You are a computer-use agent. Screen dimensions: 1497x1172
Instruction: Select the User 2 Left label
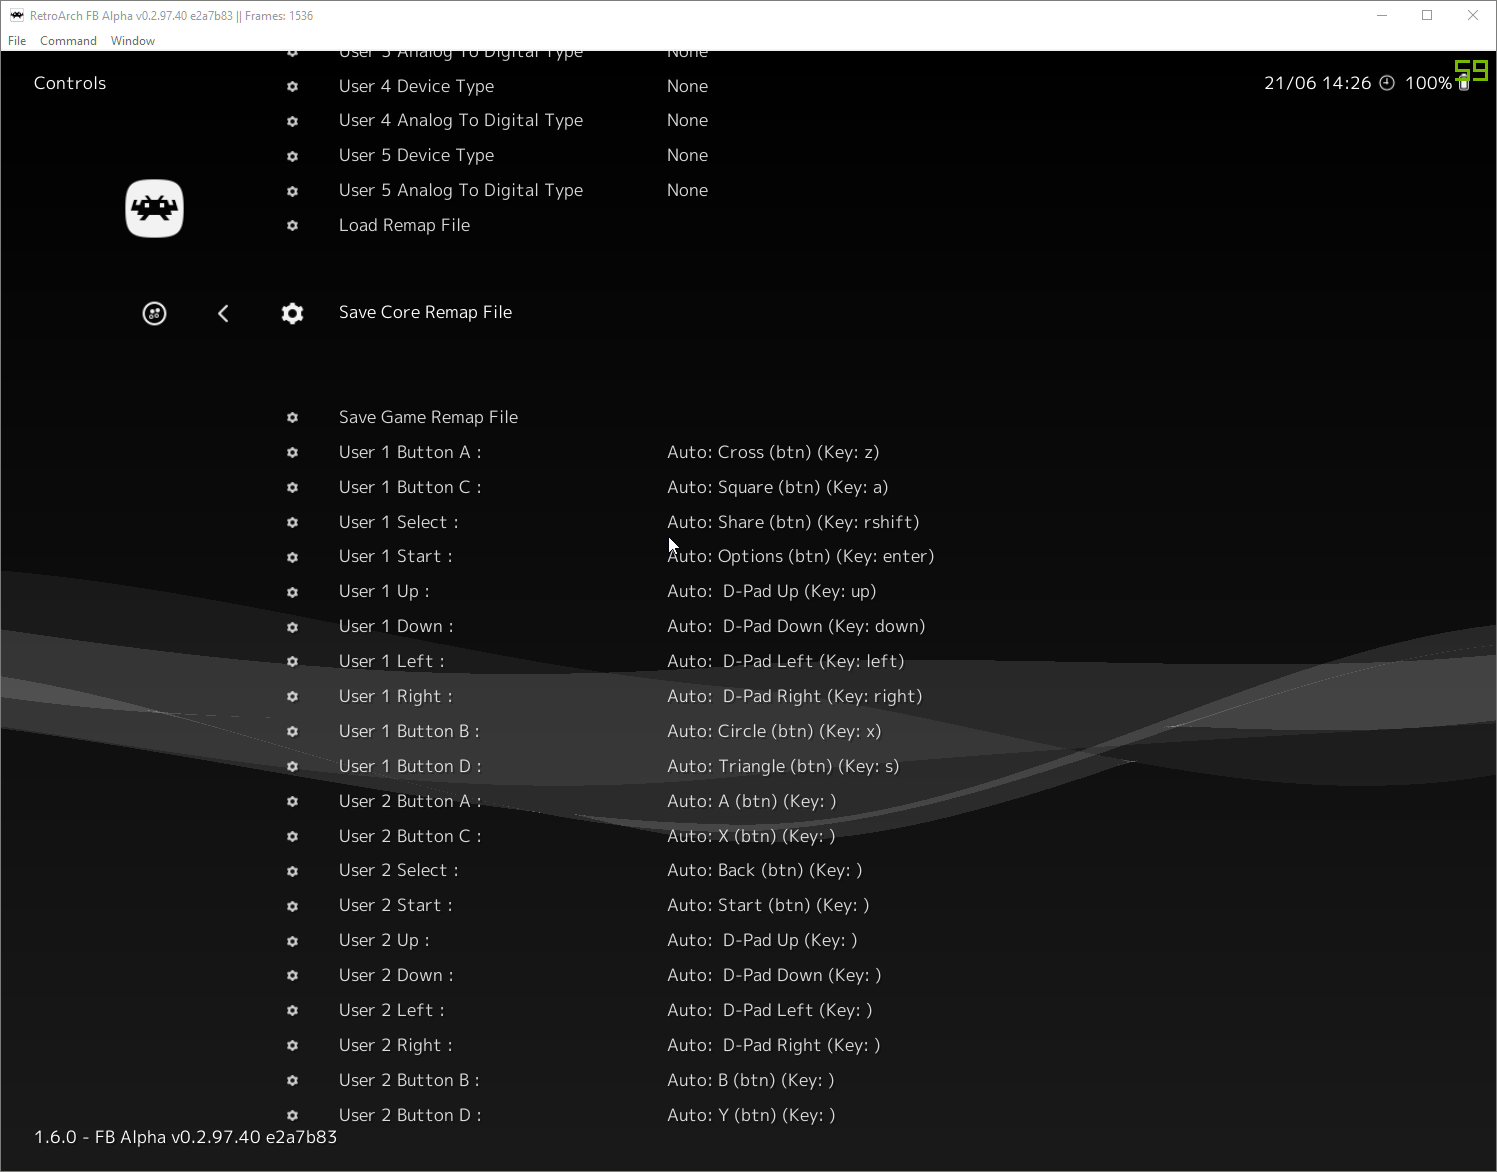coord(392,1011)
